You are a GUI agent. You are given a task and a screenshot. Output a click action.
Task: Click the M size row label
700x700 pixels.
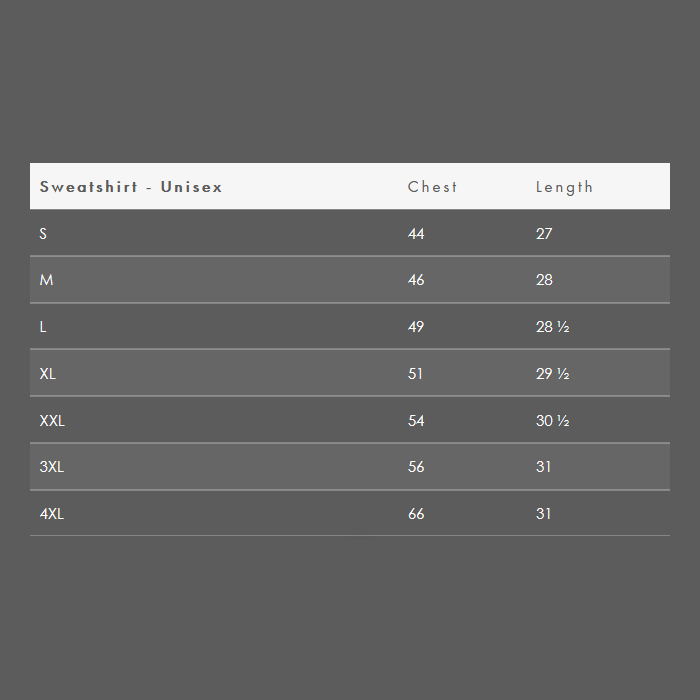click(x=46, y=280)
